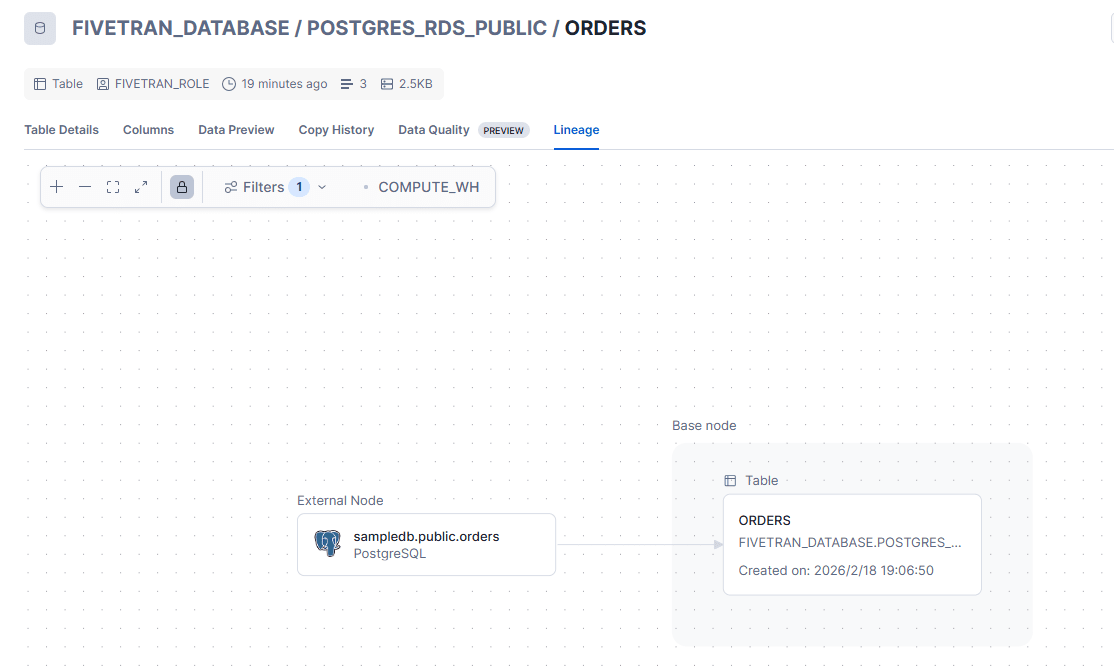Image resolution: width=1114 pixels, height=668 pixels.
Task: Zoom in on the lineage graph
Action: pyautogui.click(x=57, y=187)
